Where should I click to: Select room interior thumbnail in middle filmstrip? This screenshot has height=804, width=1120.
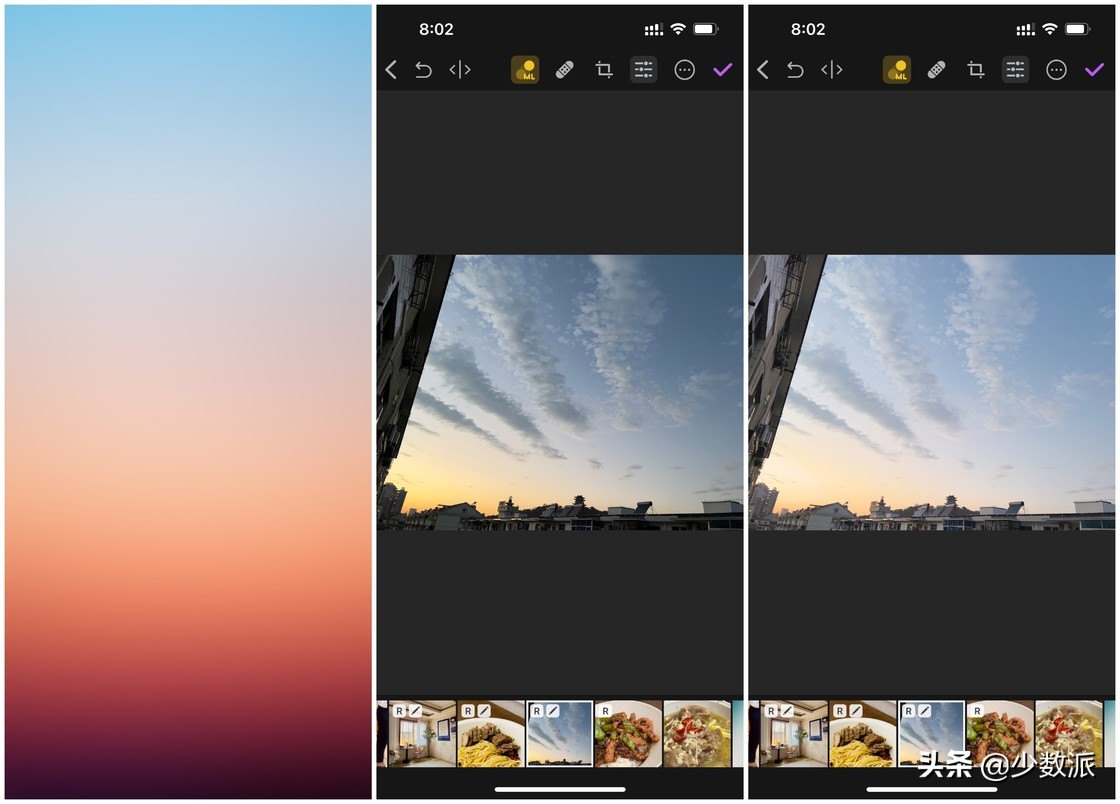click(422, 734)
